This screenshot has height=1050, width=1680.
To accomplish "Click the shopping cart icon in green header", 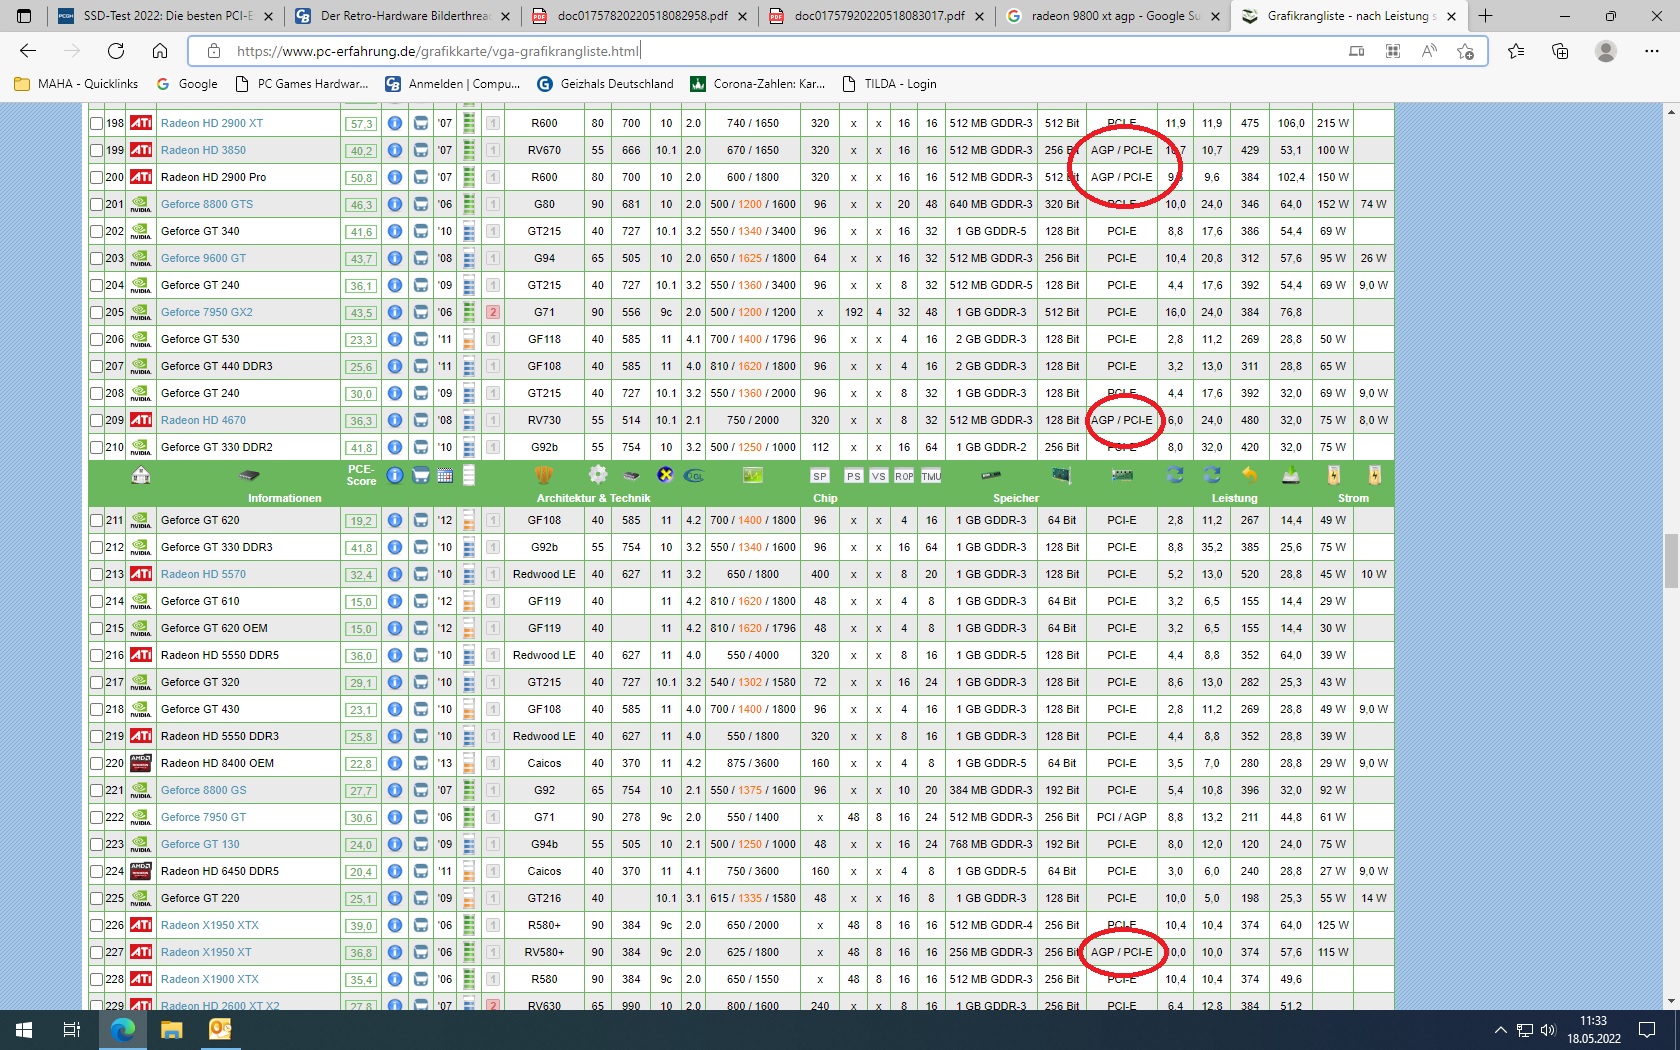I will point(421,475).
